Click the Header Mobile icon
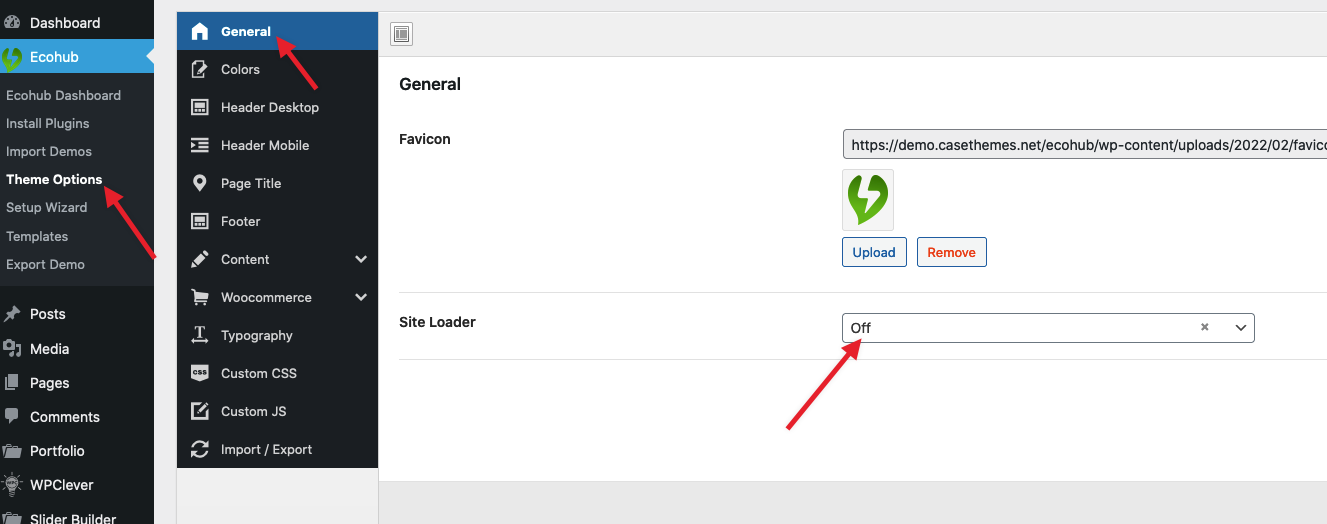Image resolution: width=1327 pixels, height=524 pixels. tap(200, 145)
